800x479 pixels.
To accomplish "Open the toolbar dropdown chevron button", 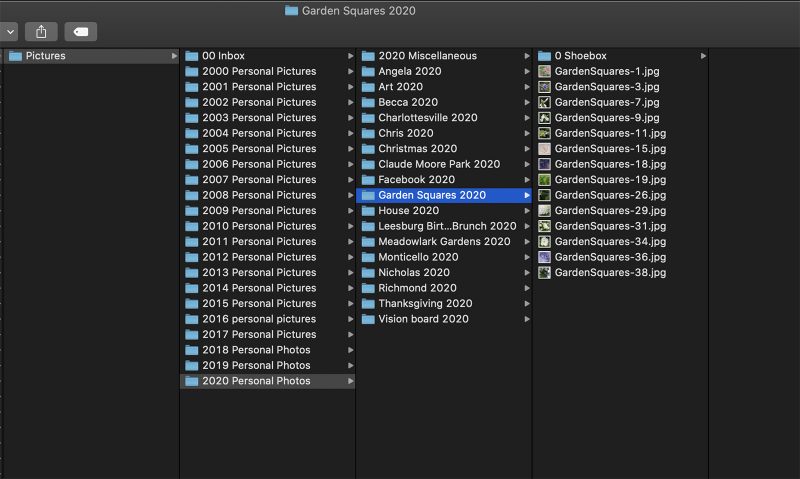I will coord(9,32).
